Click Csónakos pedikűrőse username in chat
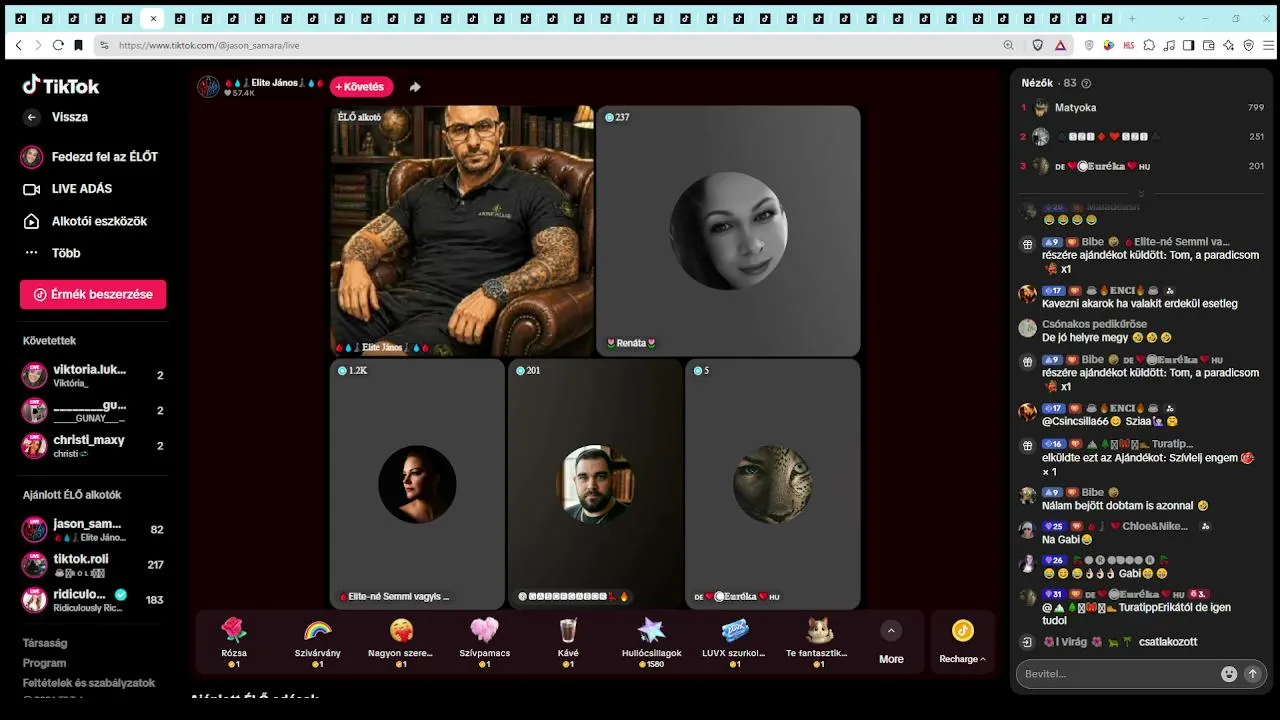1280x720 pixels. pyautogui.click(x=1094, y=324)
